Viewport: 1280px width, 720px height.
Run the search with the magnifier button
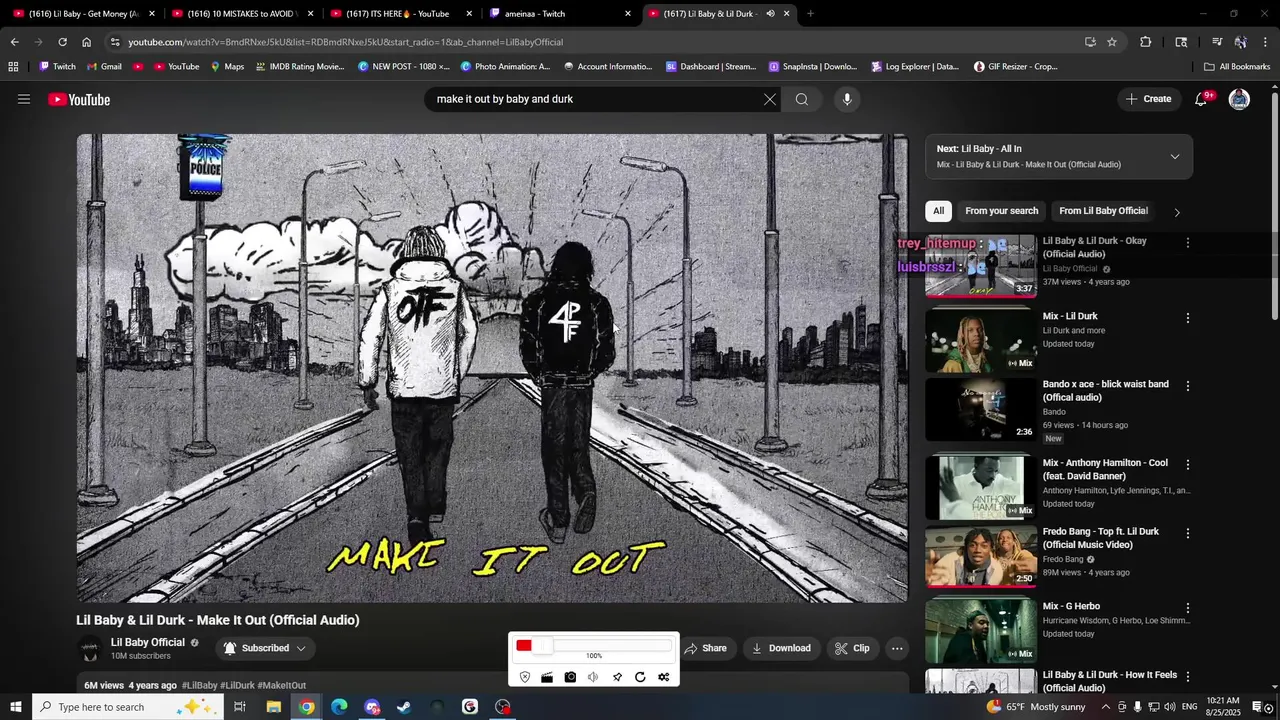(x=802, y=99)
